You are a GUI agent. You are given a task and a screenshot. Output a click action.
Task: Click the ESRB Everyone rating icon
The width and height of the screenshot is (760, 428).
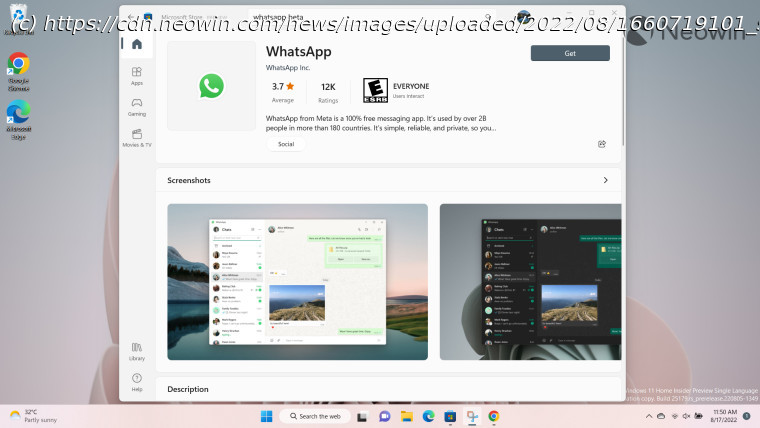[x=375, y=90]
